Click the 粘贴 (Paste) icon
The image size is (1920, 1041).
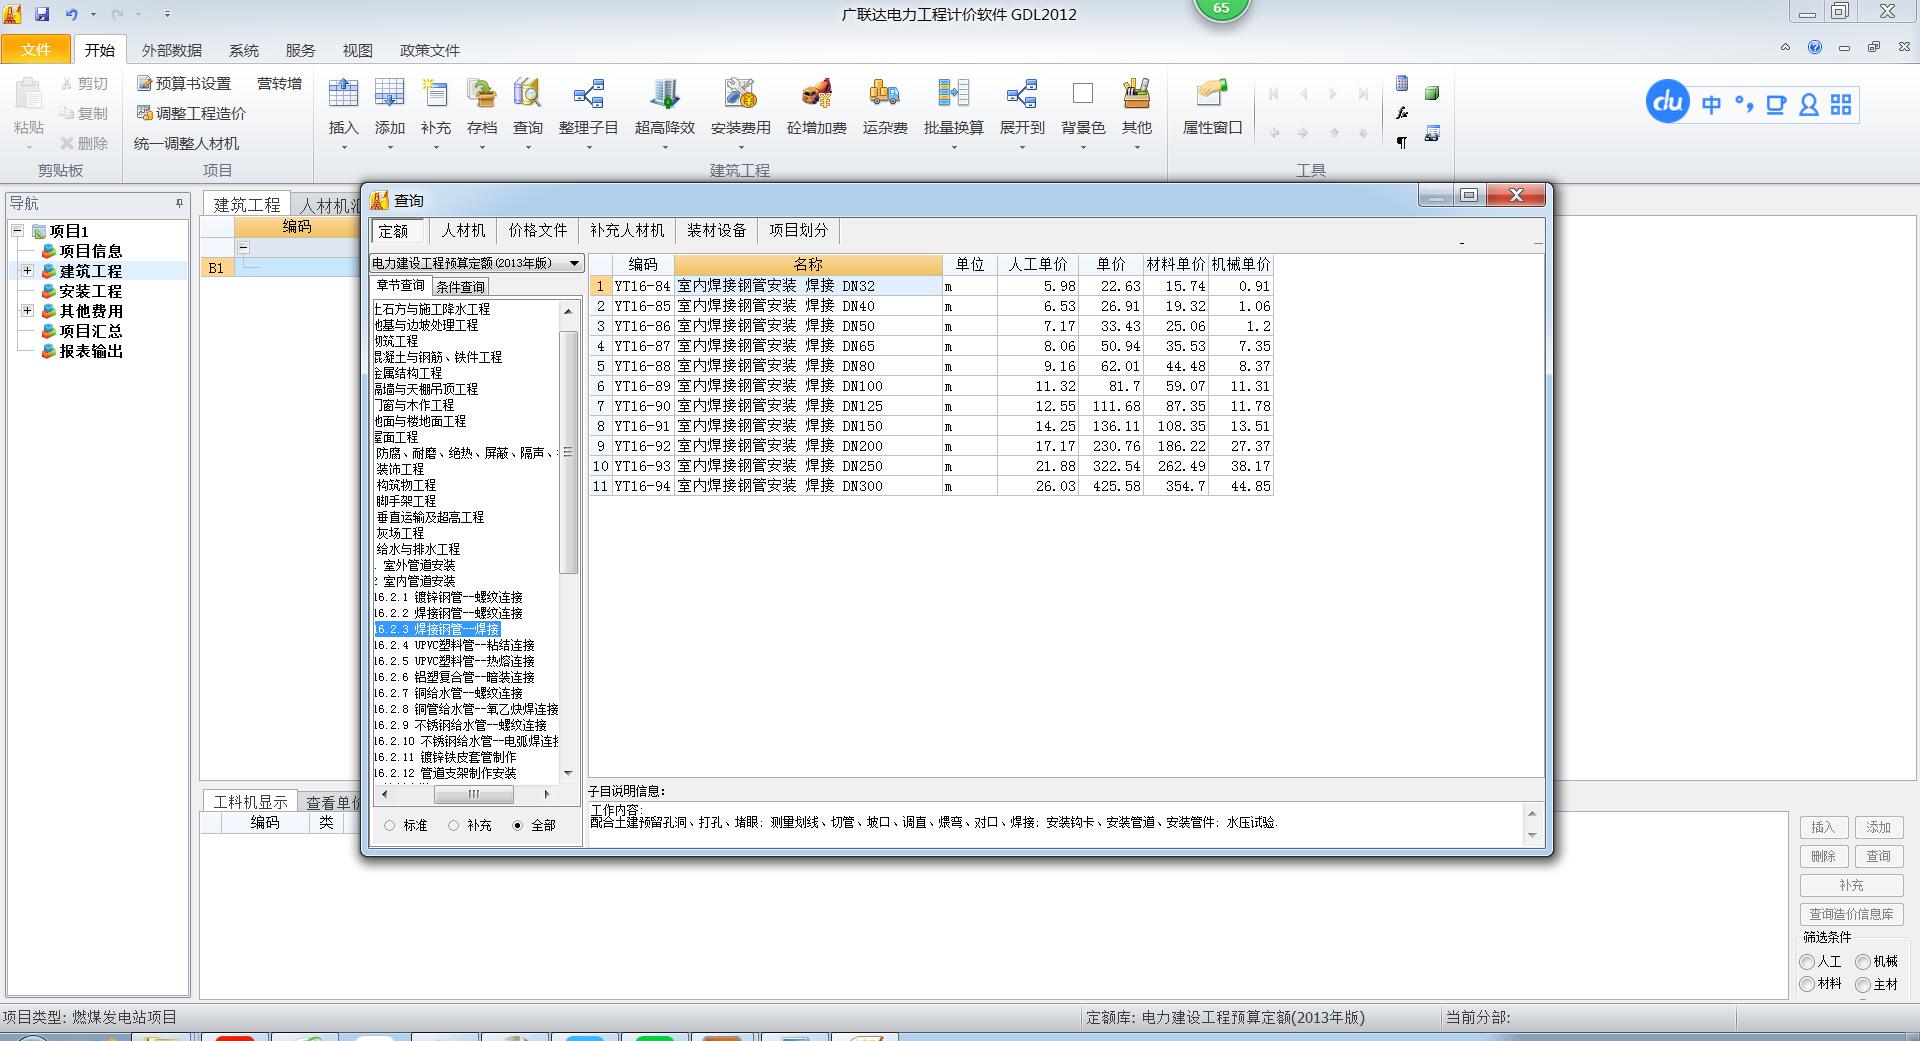point(28,95)
